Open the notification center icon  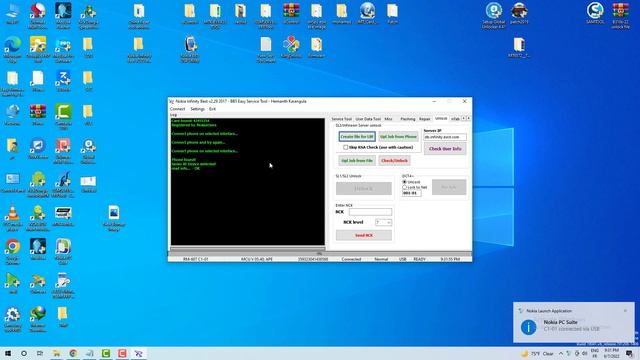[x=629, y=354]
